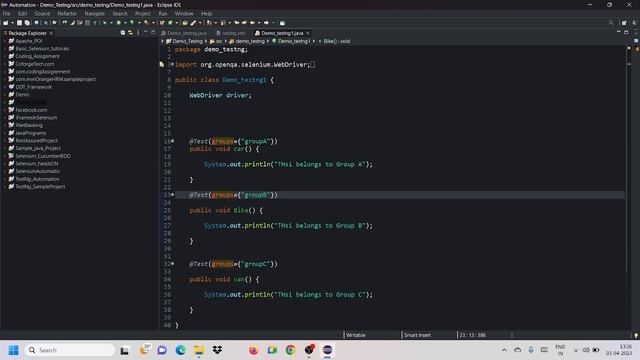Select Selenium_handsON project
Viewport: 640px width, 360px height.
pos(37,164)
